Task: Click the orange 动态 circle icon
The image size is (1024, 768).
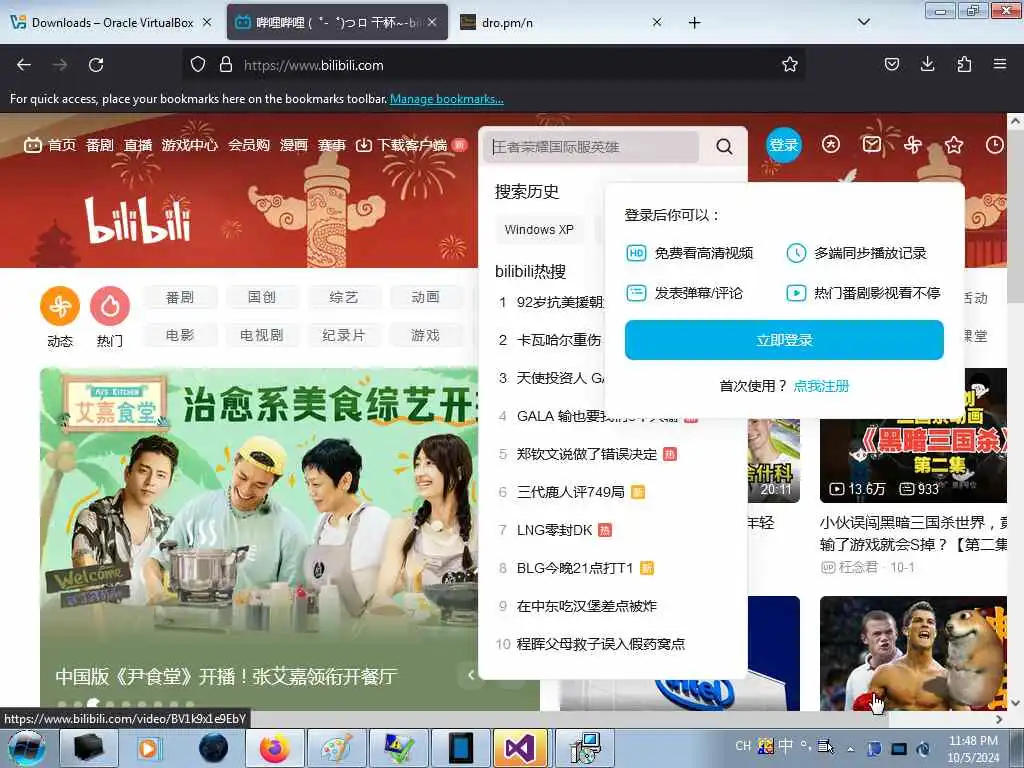Action: [60, 306]
